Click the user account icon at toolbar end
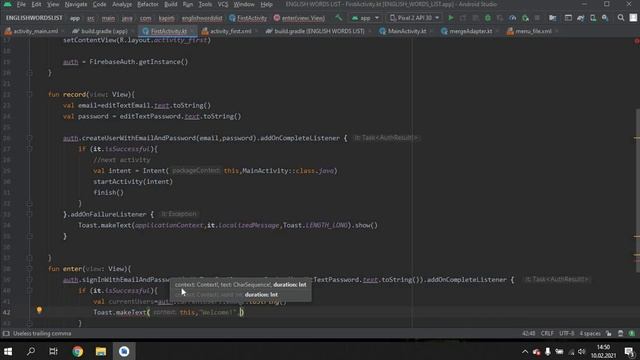This screenshot has width=640, height=360. tap(633, 18)
